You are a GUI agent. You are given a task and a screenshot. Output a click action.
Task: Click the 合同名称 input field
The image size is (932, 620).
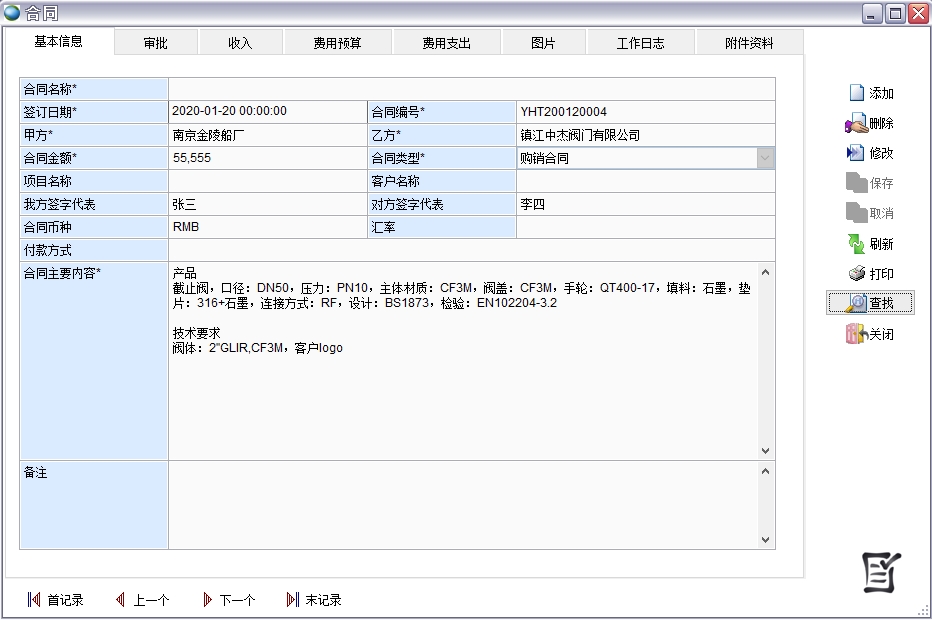pos(470,89)
